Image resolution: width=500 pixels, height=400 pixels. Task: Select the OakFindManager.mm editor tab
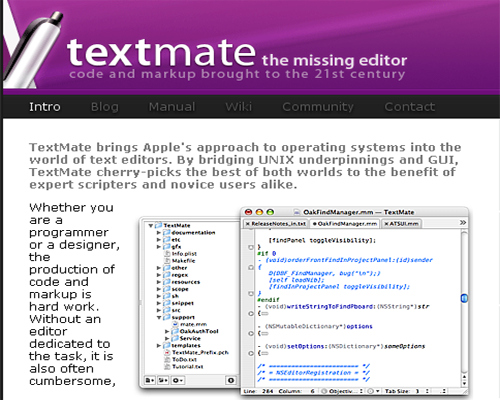[x=345, y=224]
